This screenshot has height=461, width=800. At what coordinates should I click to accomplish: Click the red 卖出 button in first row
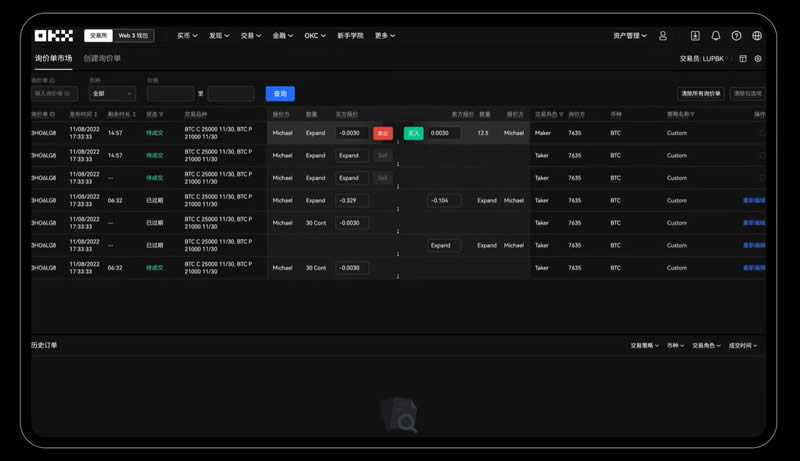point(382,133)
